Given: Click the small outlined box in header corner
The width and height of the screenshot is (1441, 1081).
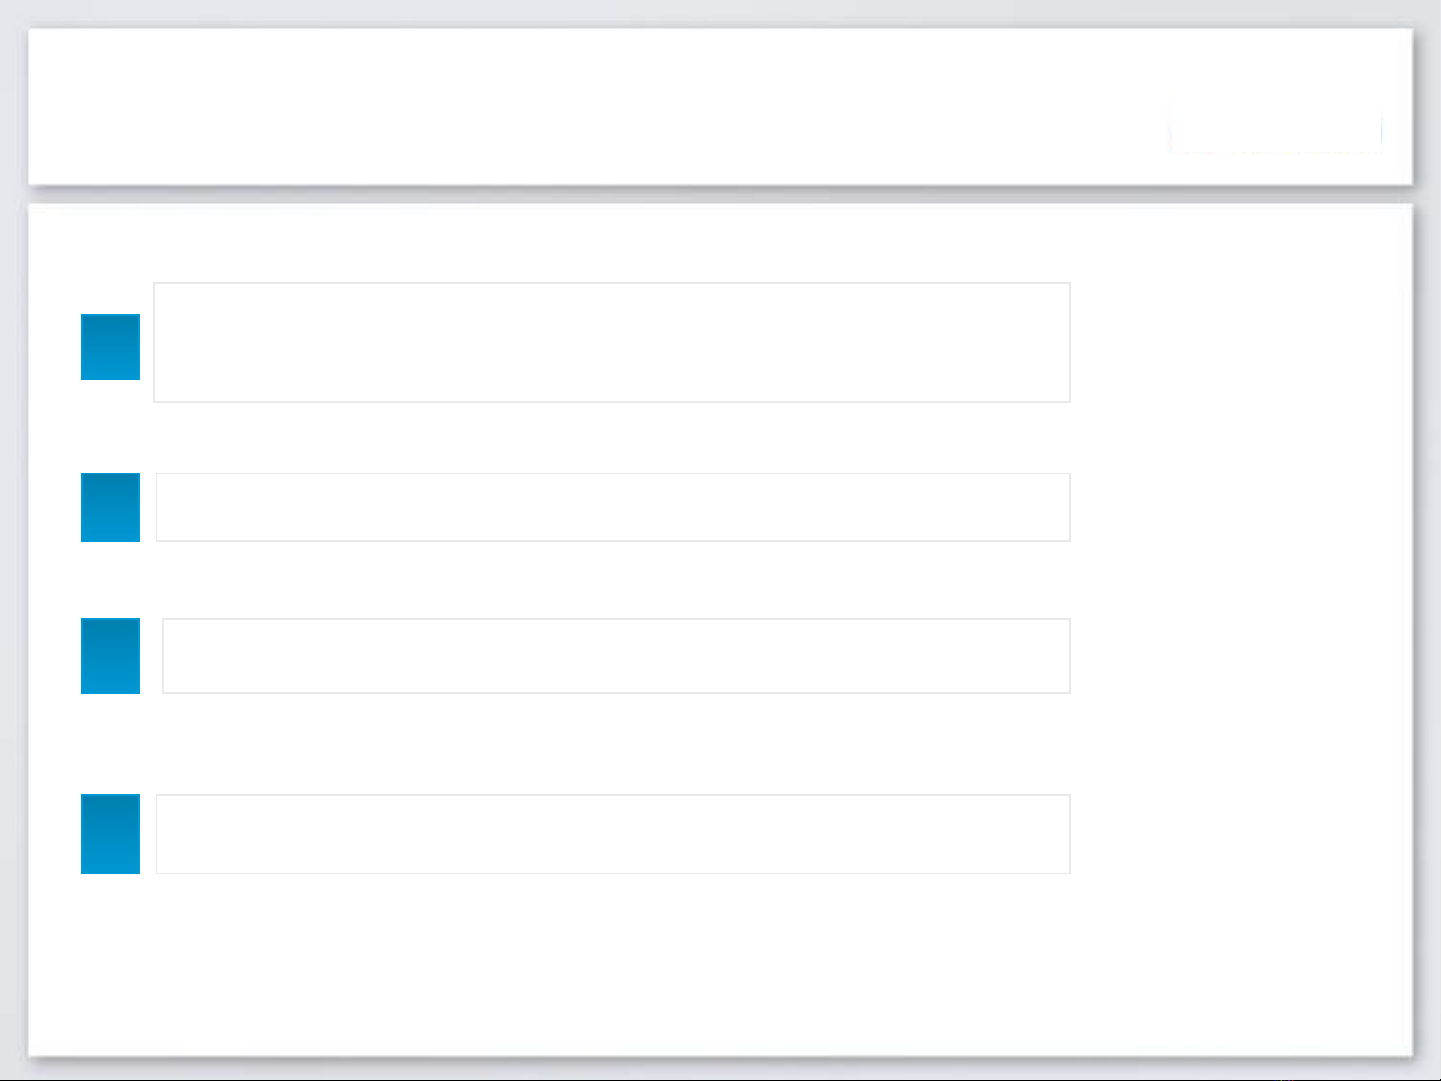Looking at the screenshot, I should (x=1276, y=130).
